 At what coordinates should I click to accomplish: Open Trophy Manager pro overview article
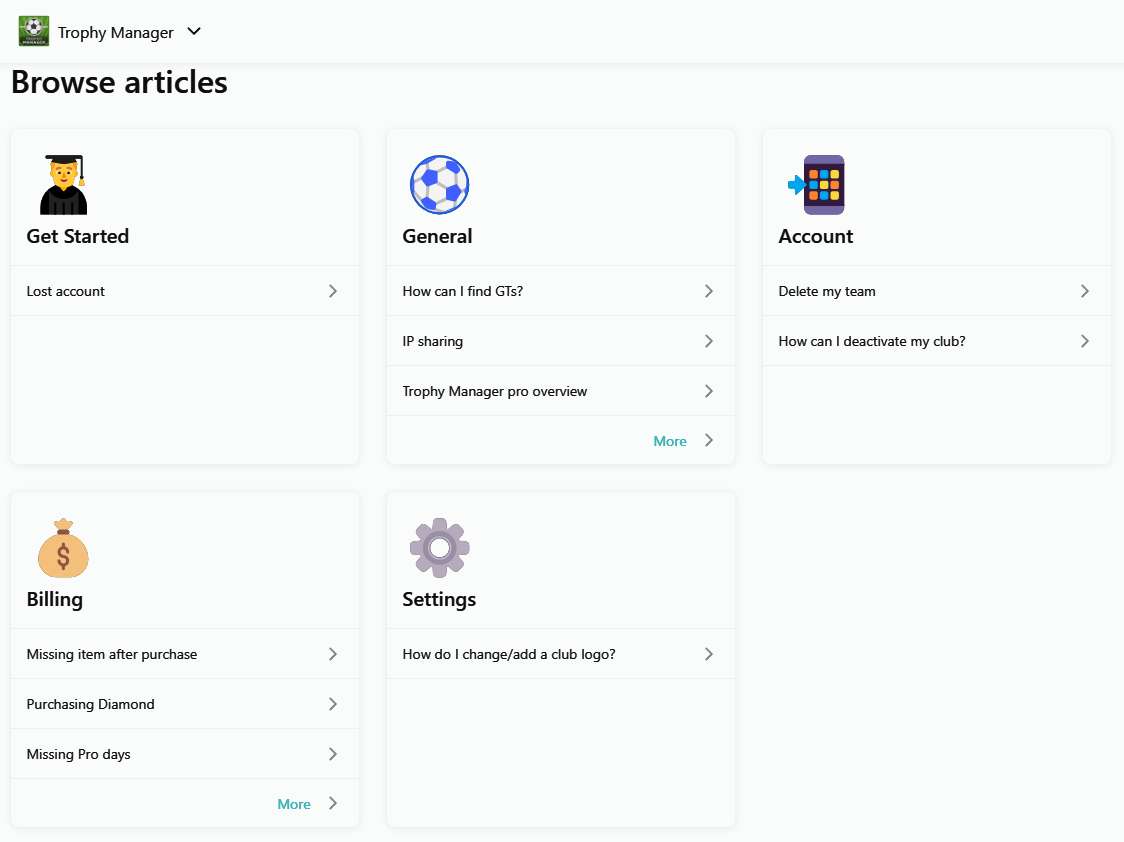pyautogui.click(x=561, y=391)
